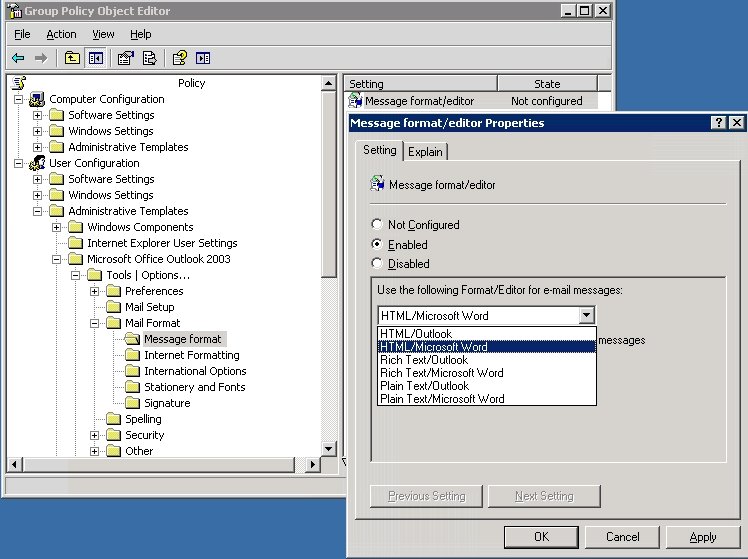This screenshot has width=748, height=559.
Task: Select the Enabled radio button
Action: coord(377,244)
